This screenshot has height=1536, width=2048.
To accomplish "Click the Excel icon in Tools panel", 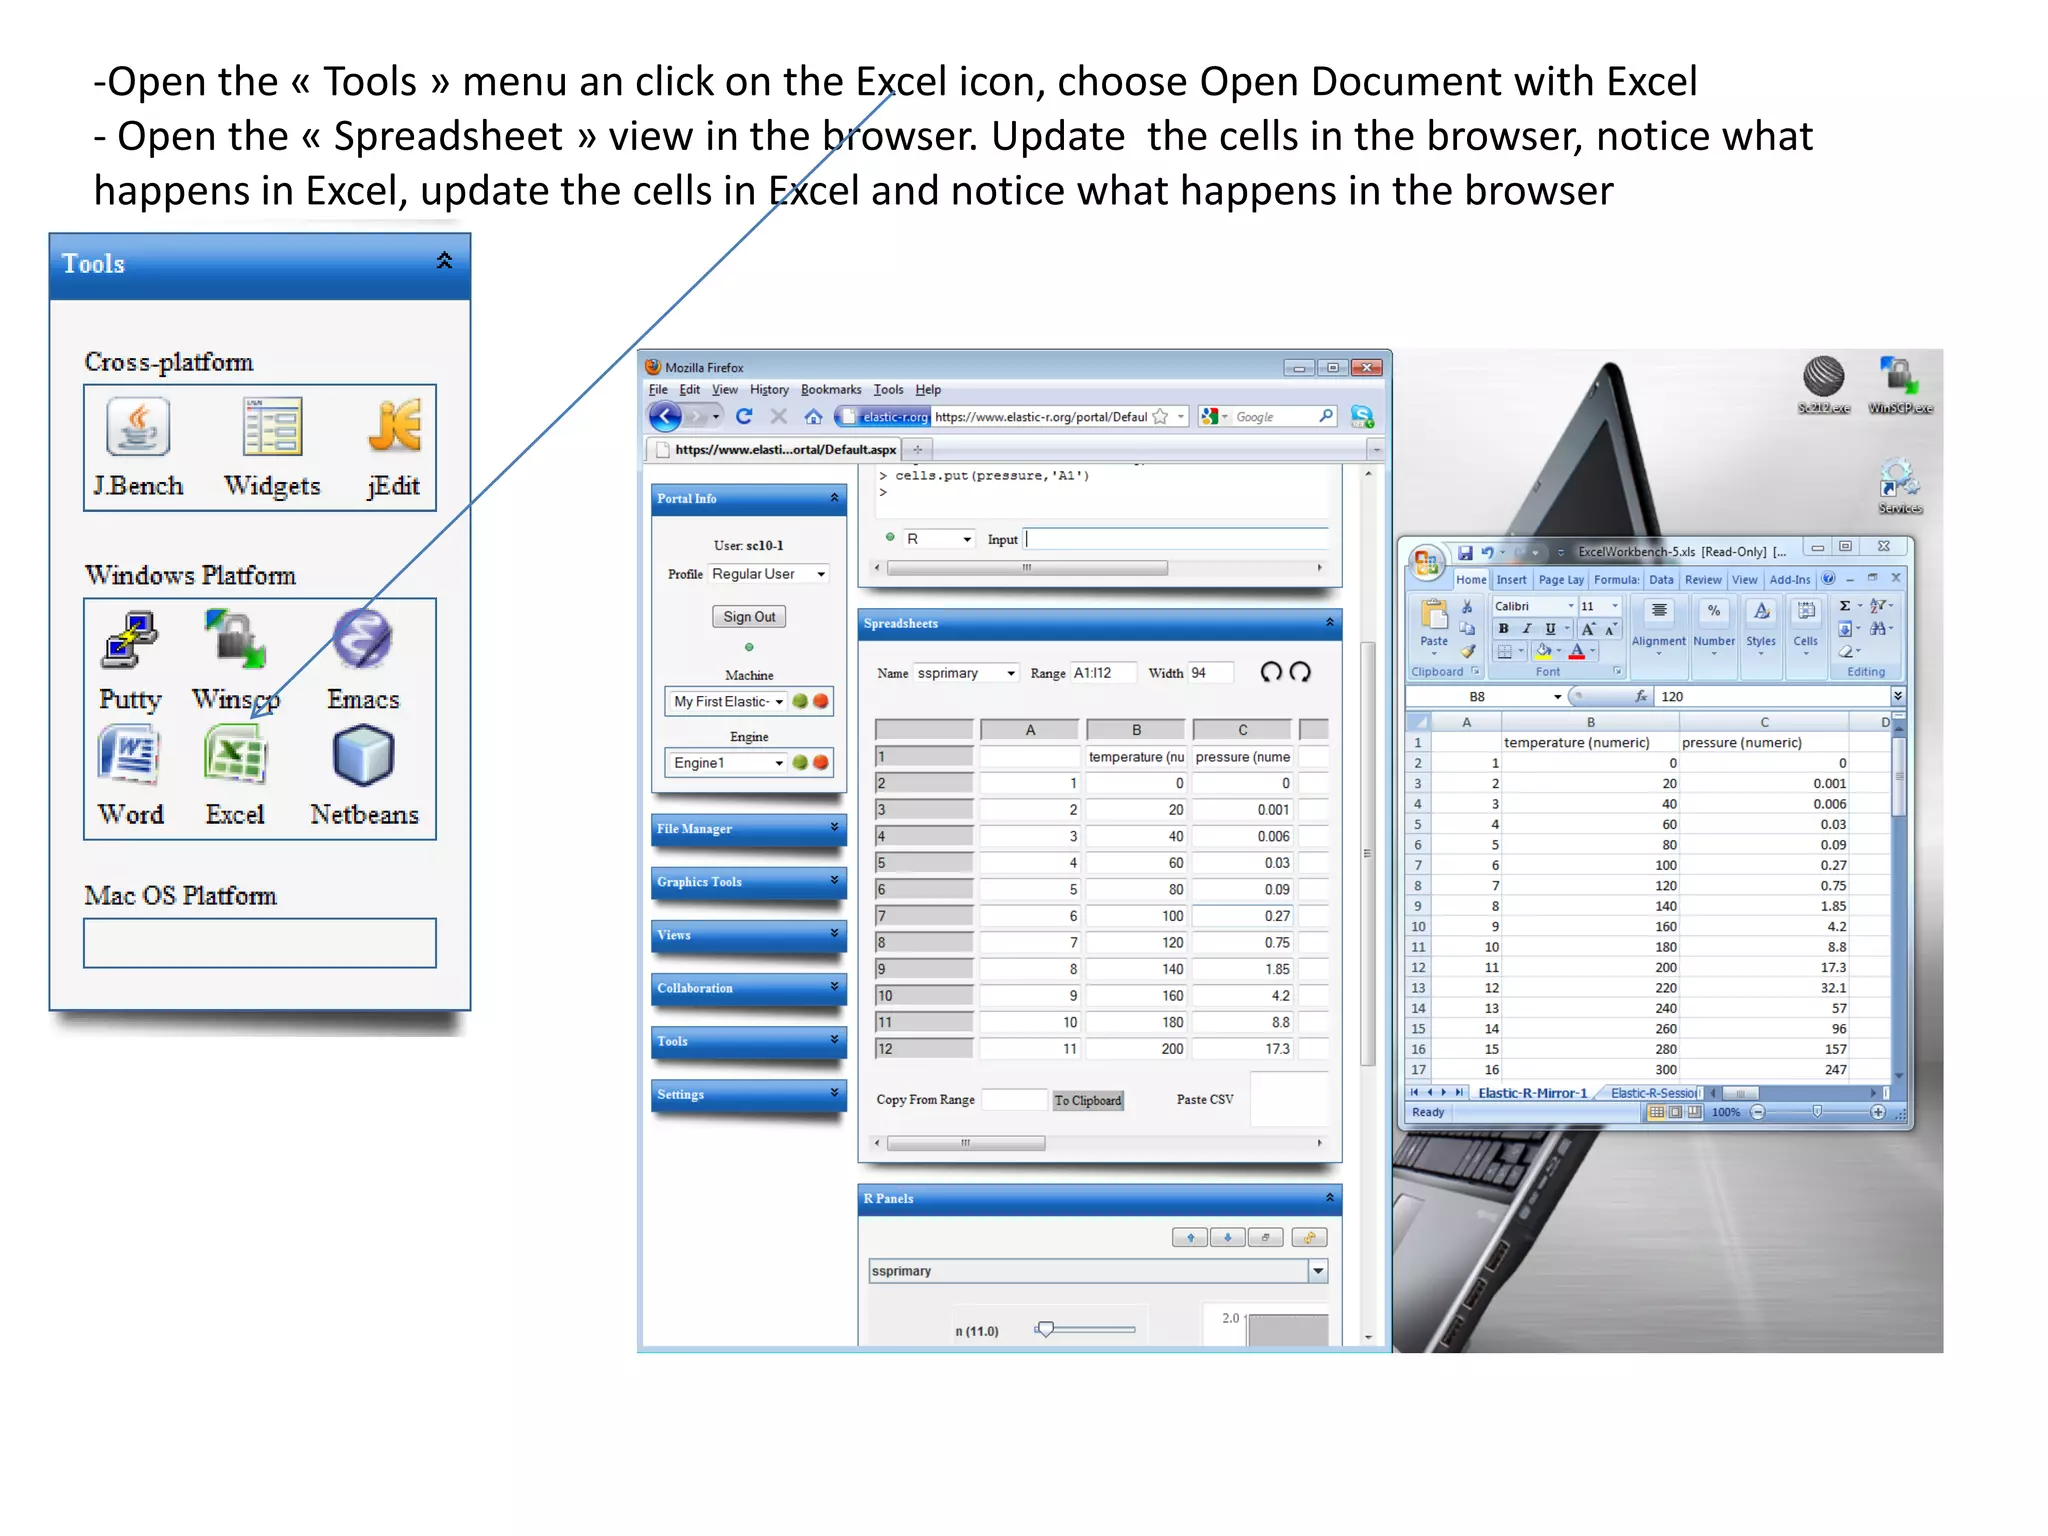I will tap(235, 755).
